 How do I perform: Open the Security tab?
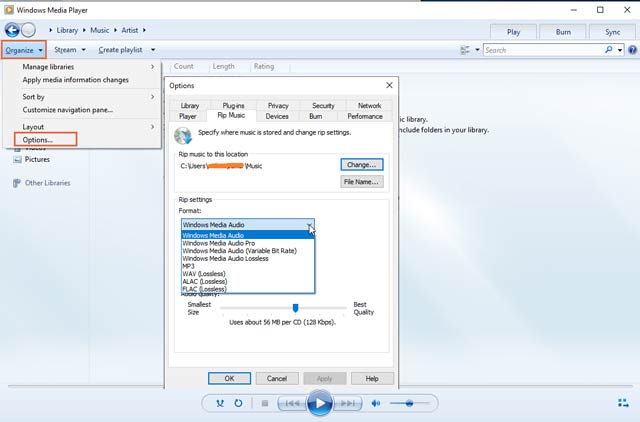(323, 105)
